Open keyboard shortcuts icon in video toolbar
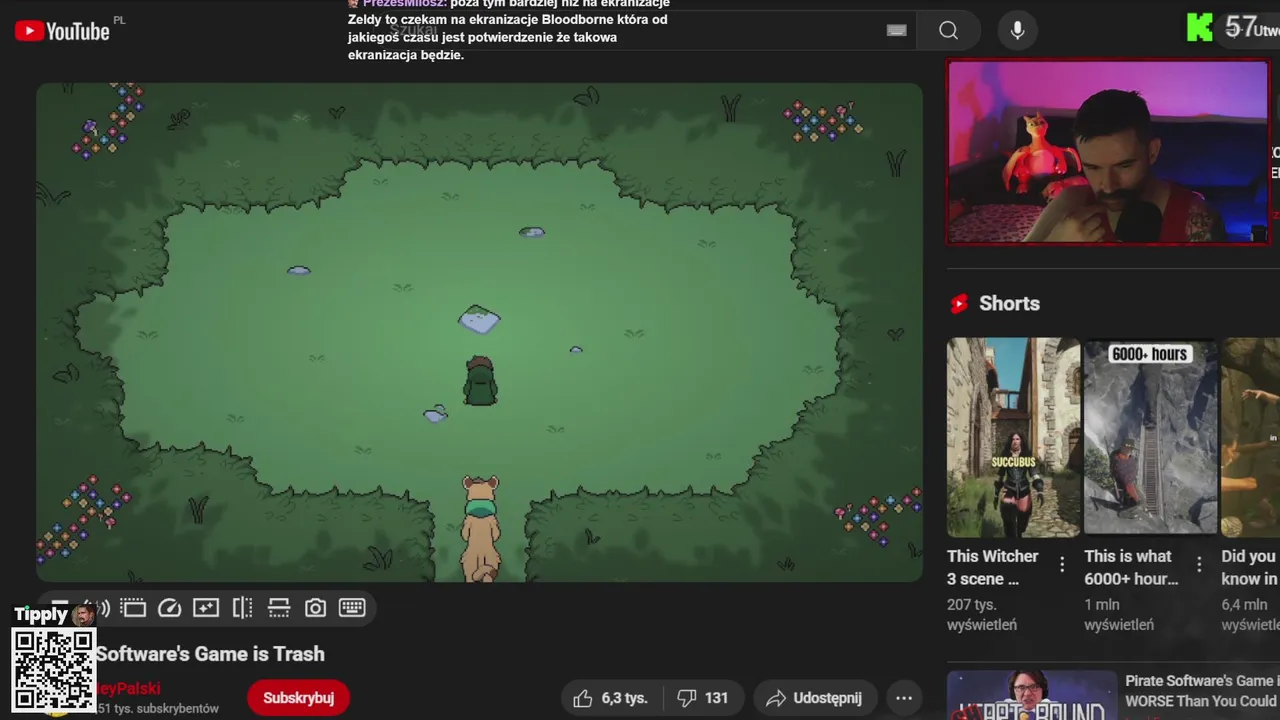Viewport: 1280px width, 720px height. [352, 608]
